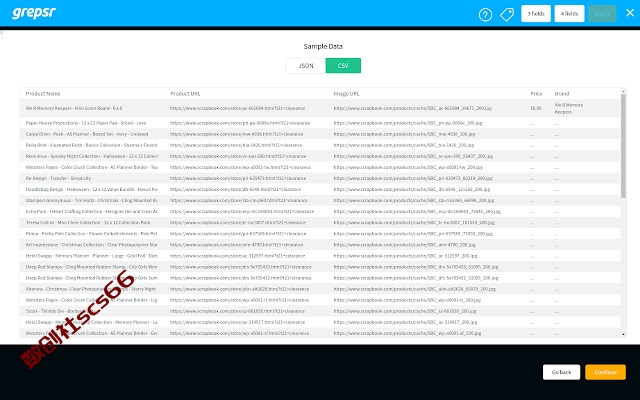This screenshot has height=400, width=640.
Task: Click the product URL containing sz-661838
Action: [x=237, y=310]
